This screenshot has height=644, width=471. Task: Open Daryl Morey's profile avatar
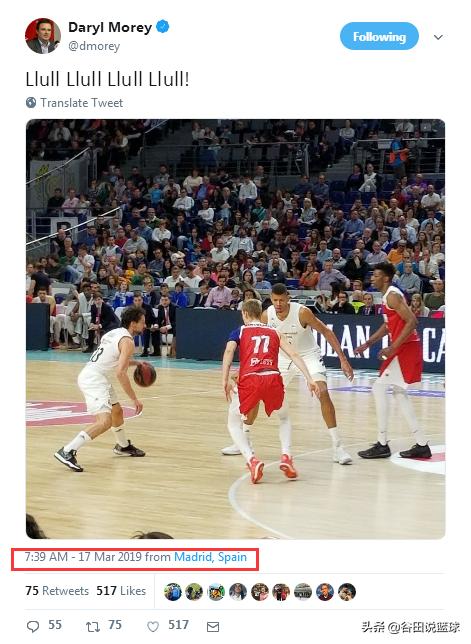point(43,36)
